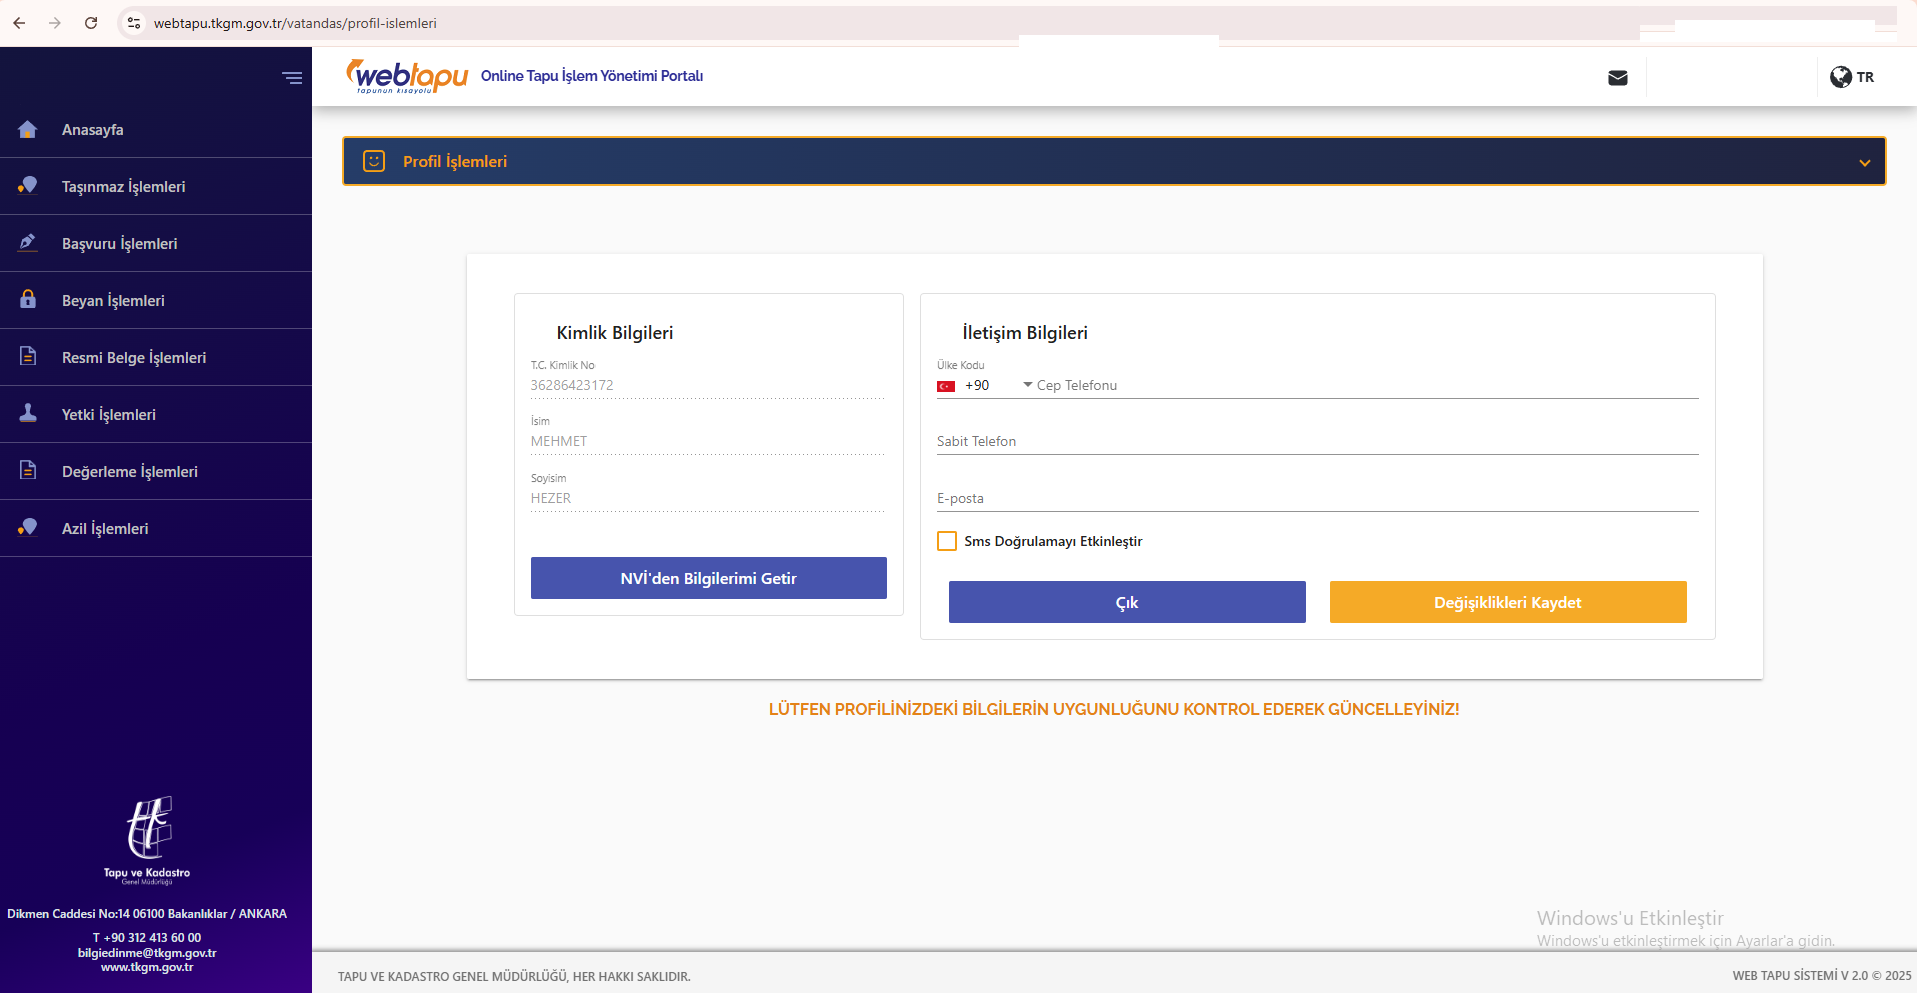Click NVİ'den Bilgilerimi Getir
The width and height of the screenshot is (1920, 993).
708,578
